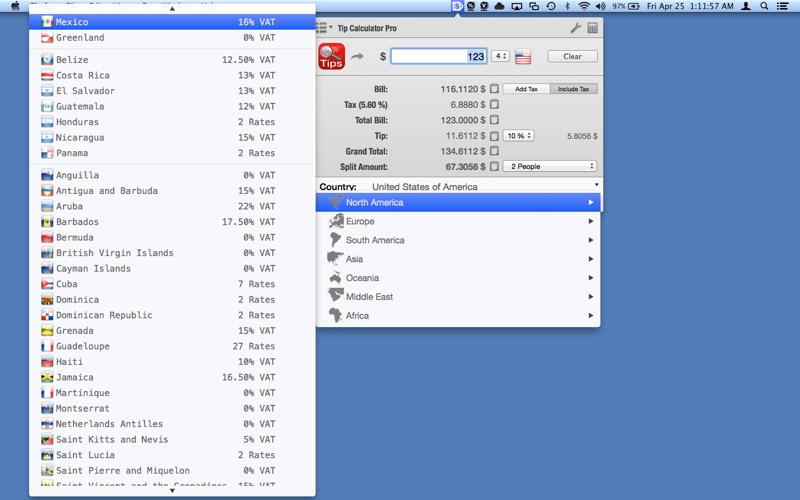Image resolution: width=800 pixels, height=500 pixels.
Task: Open Time Machine menu bar icon
Action: 551,6
